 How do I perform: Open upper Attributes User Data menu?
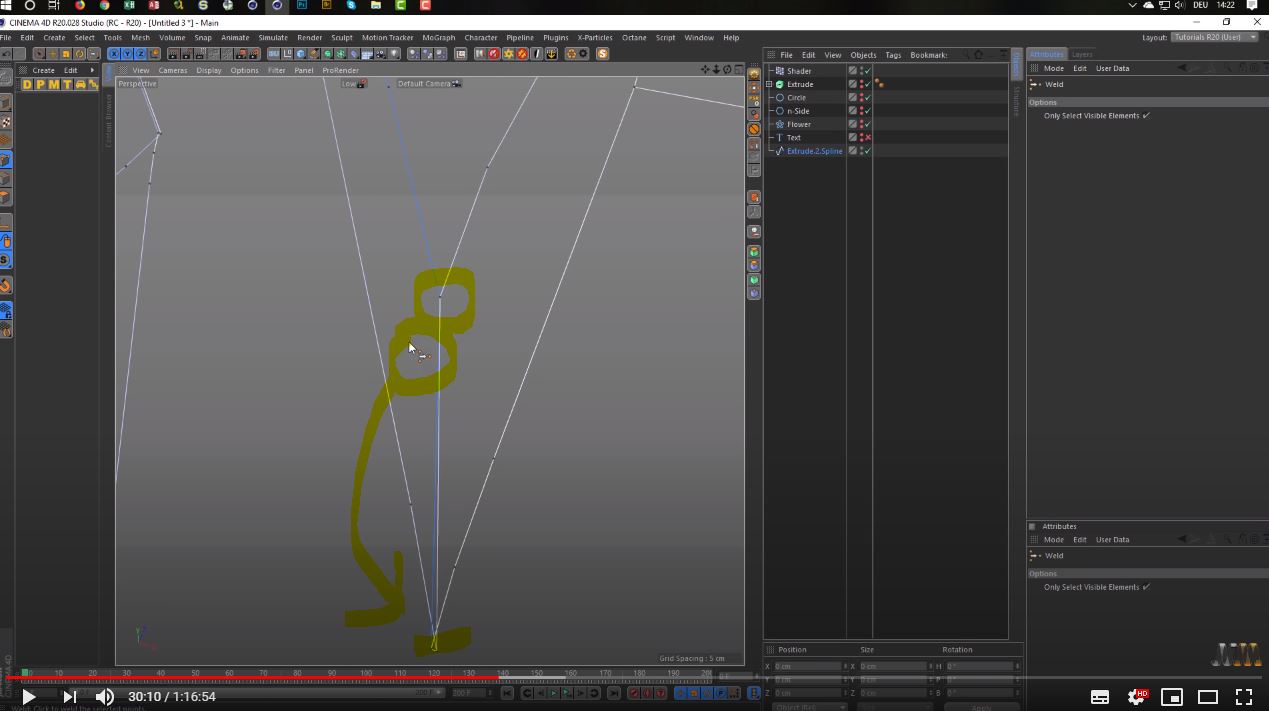click(x=1113, y=68)
